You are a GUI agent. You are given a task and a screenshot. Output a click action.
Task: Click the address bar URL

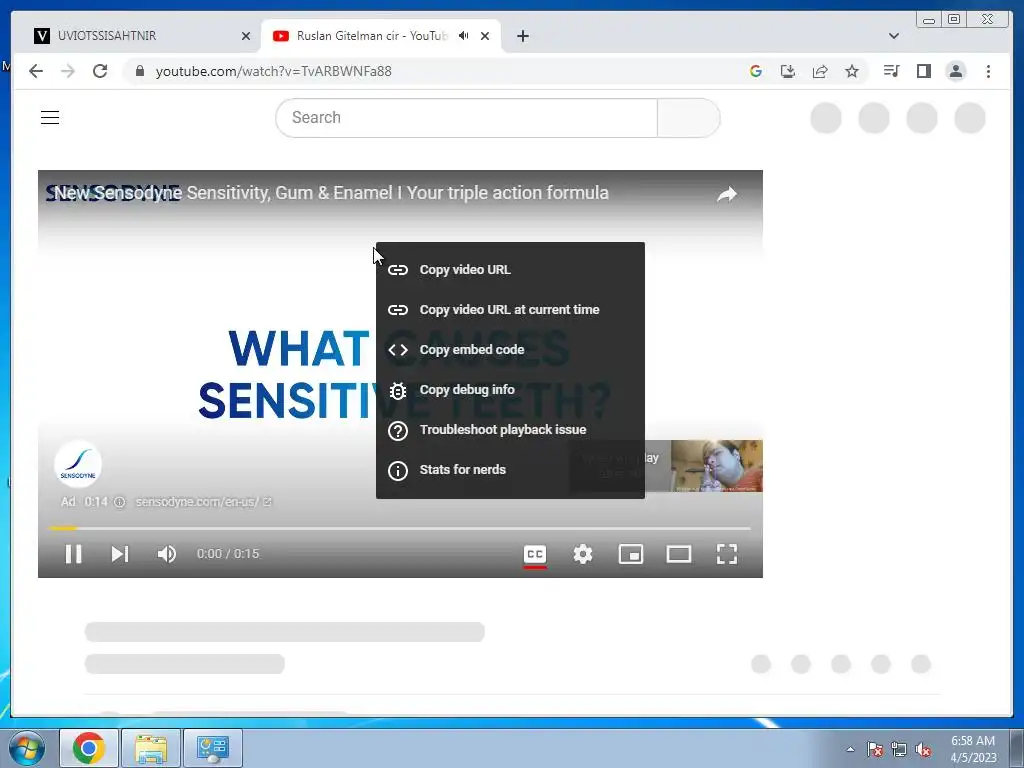coord(274,71)
